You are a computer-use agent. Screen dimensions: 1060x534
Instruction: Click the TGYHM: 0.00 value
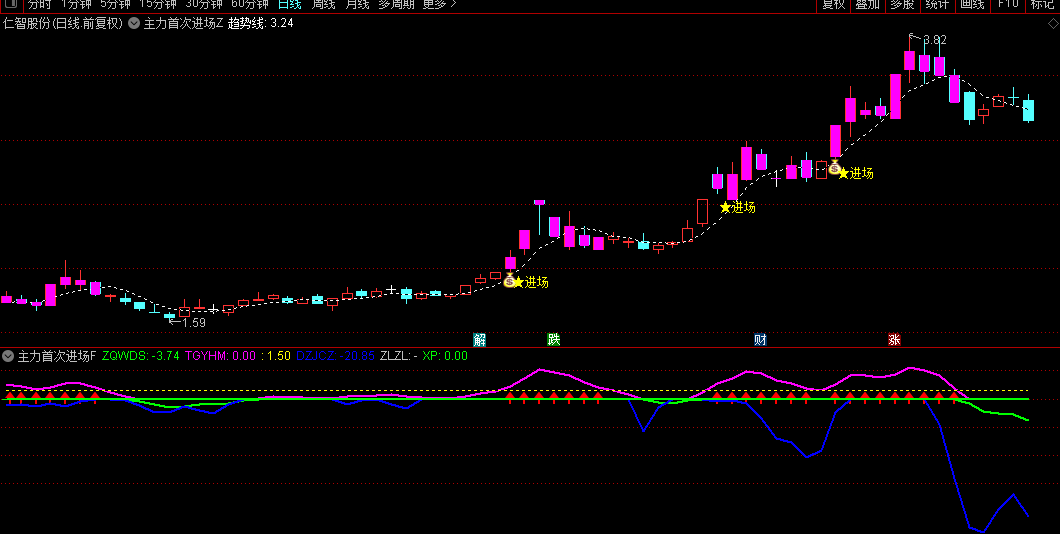(220, 356)
